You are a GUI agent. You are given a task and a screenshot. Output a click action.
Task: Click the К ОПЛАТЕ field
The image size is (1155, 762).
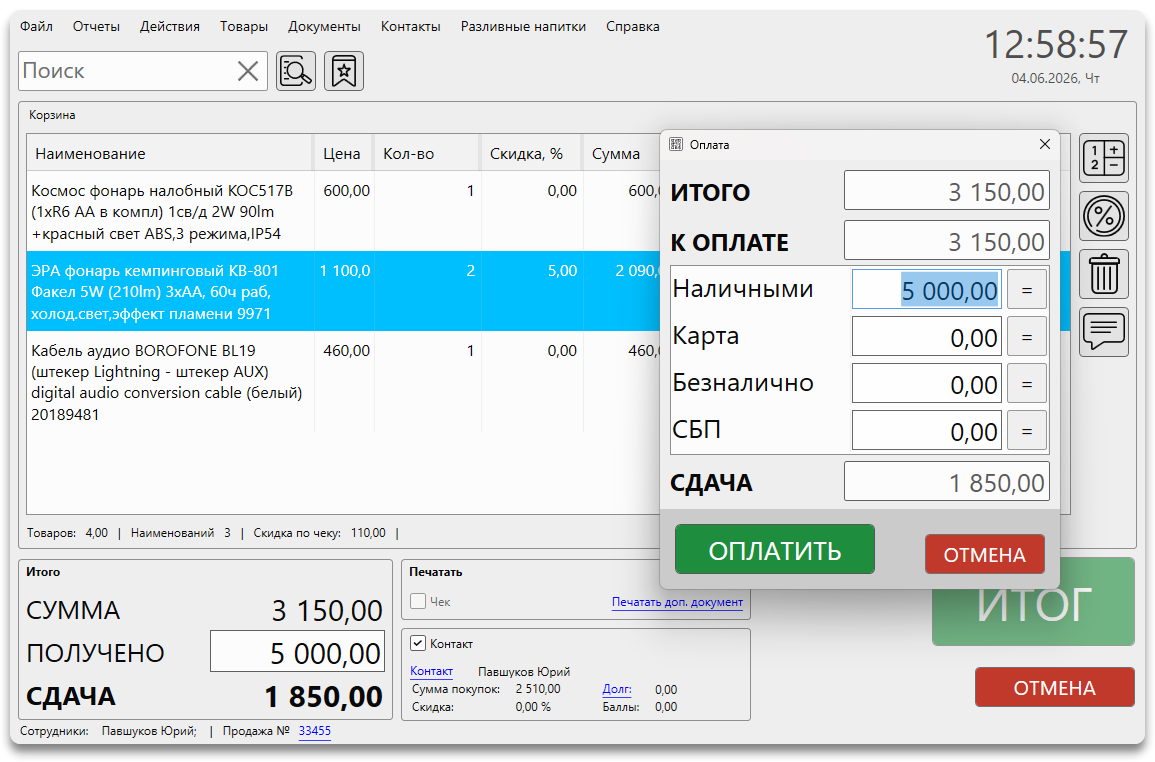947,241
